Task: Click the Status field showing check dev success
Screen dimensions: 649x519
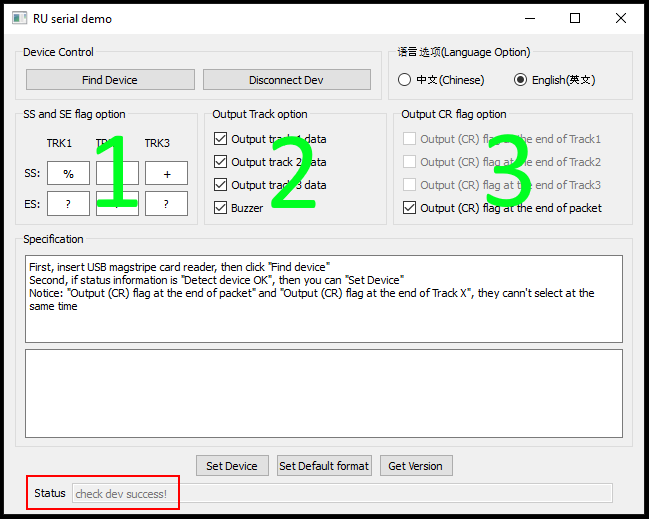Action: coord(342,493)
